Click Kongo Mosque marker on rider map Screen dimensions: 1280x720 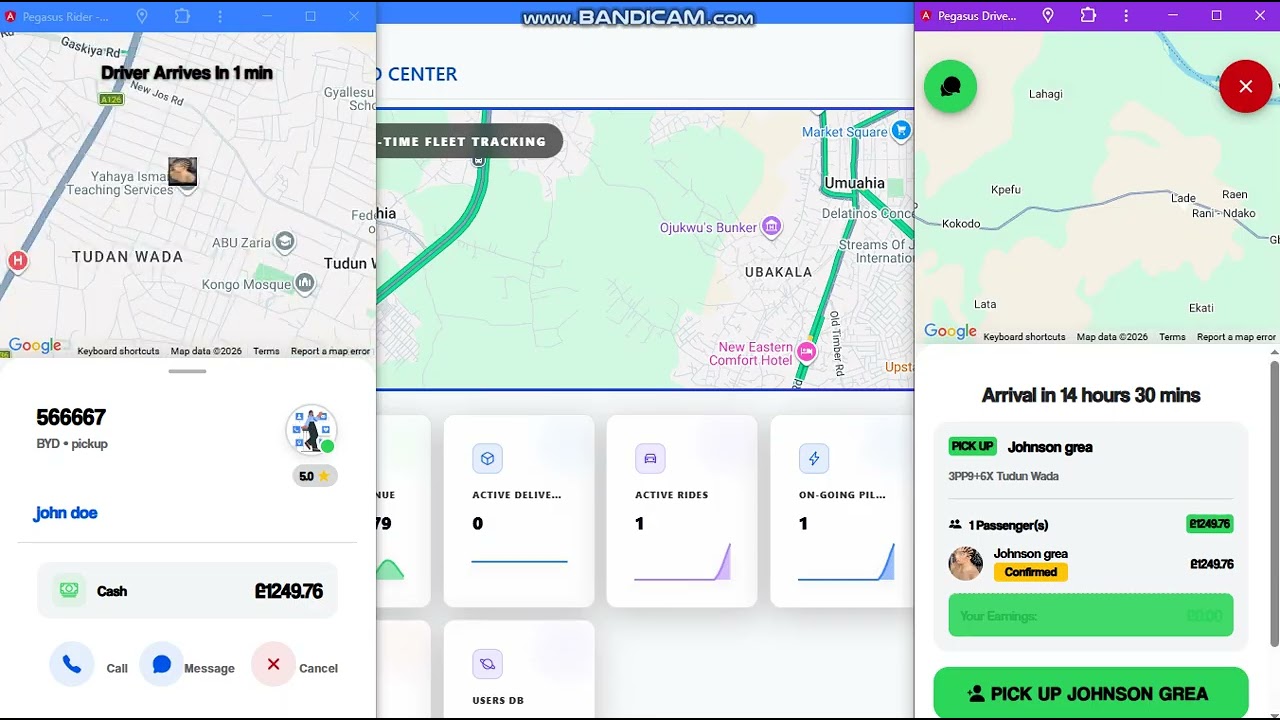coord(305,284)
